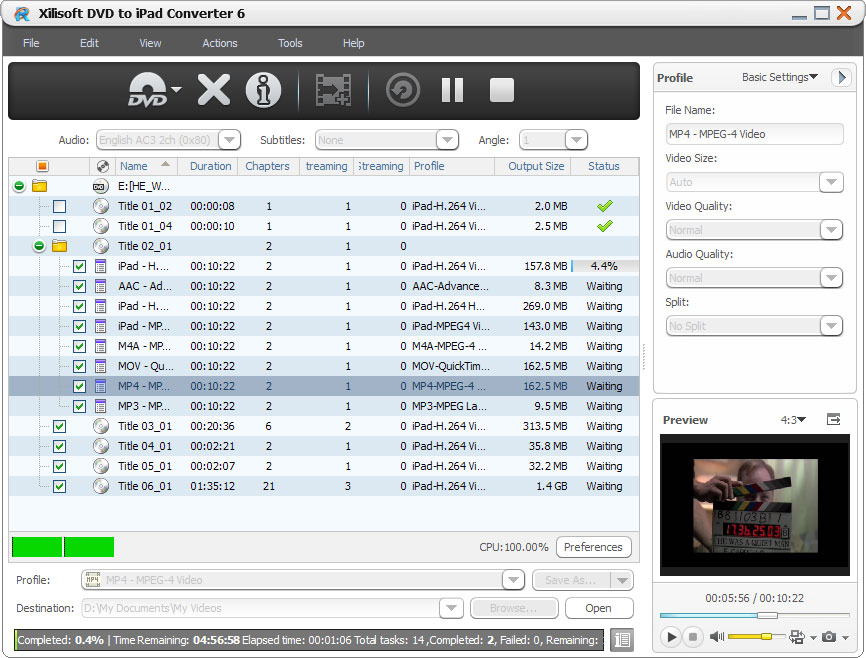Mute preview via the speaker icon
Image resolution: width=866 pixels, height=658 pixels.
716,637
